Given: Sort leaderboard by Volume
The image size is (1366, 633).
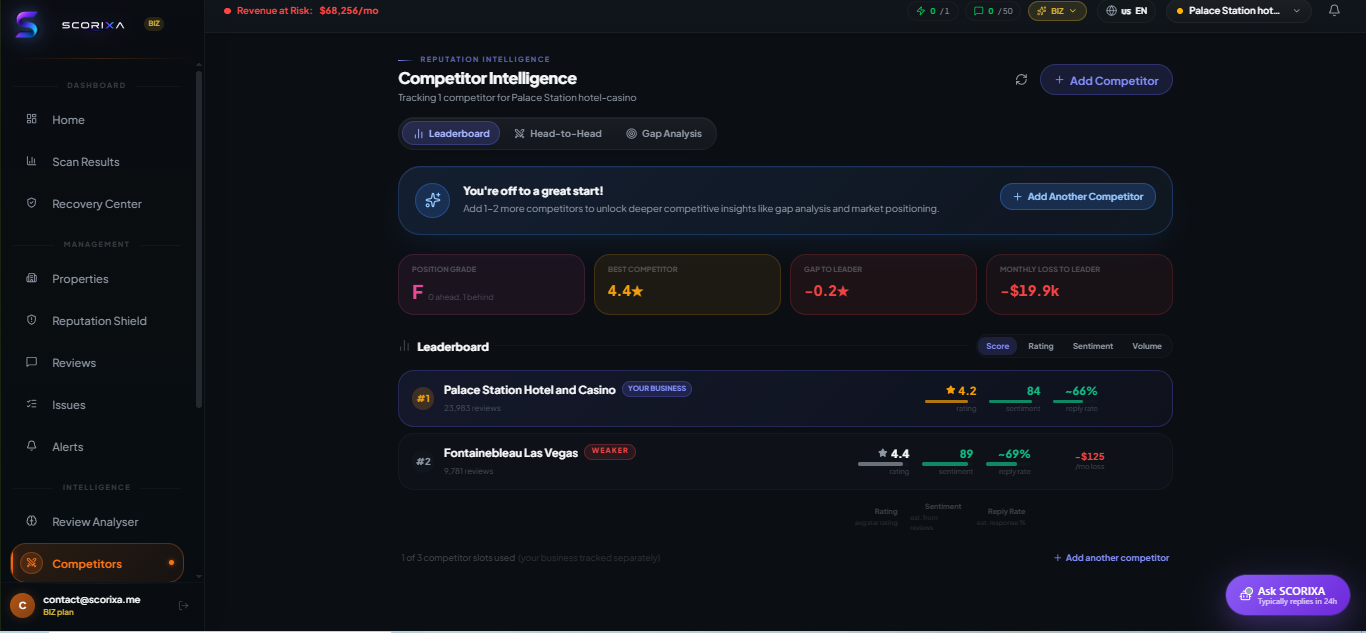Looking at the screenshot, I should coord(1147,346).
